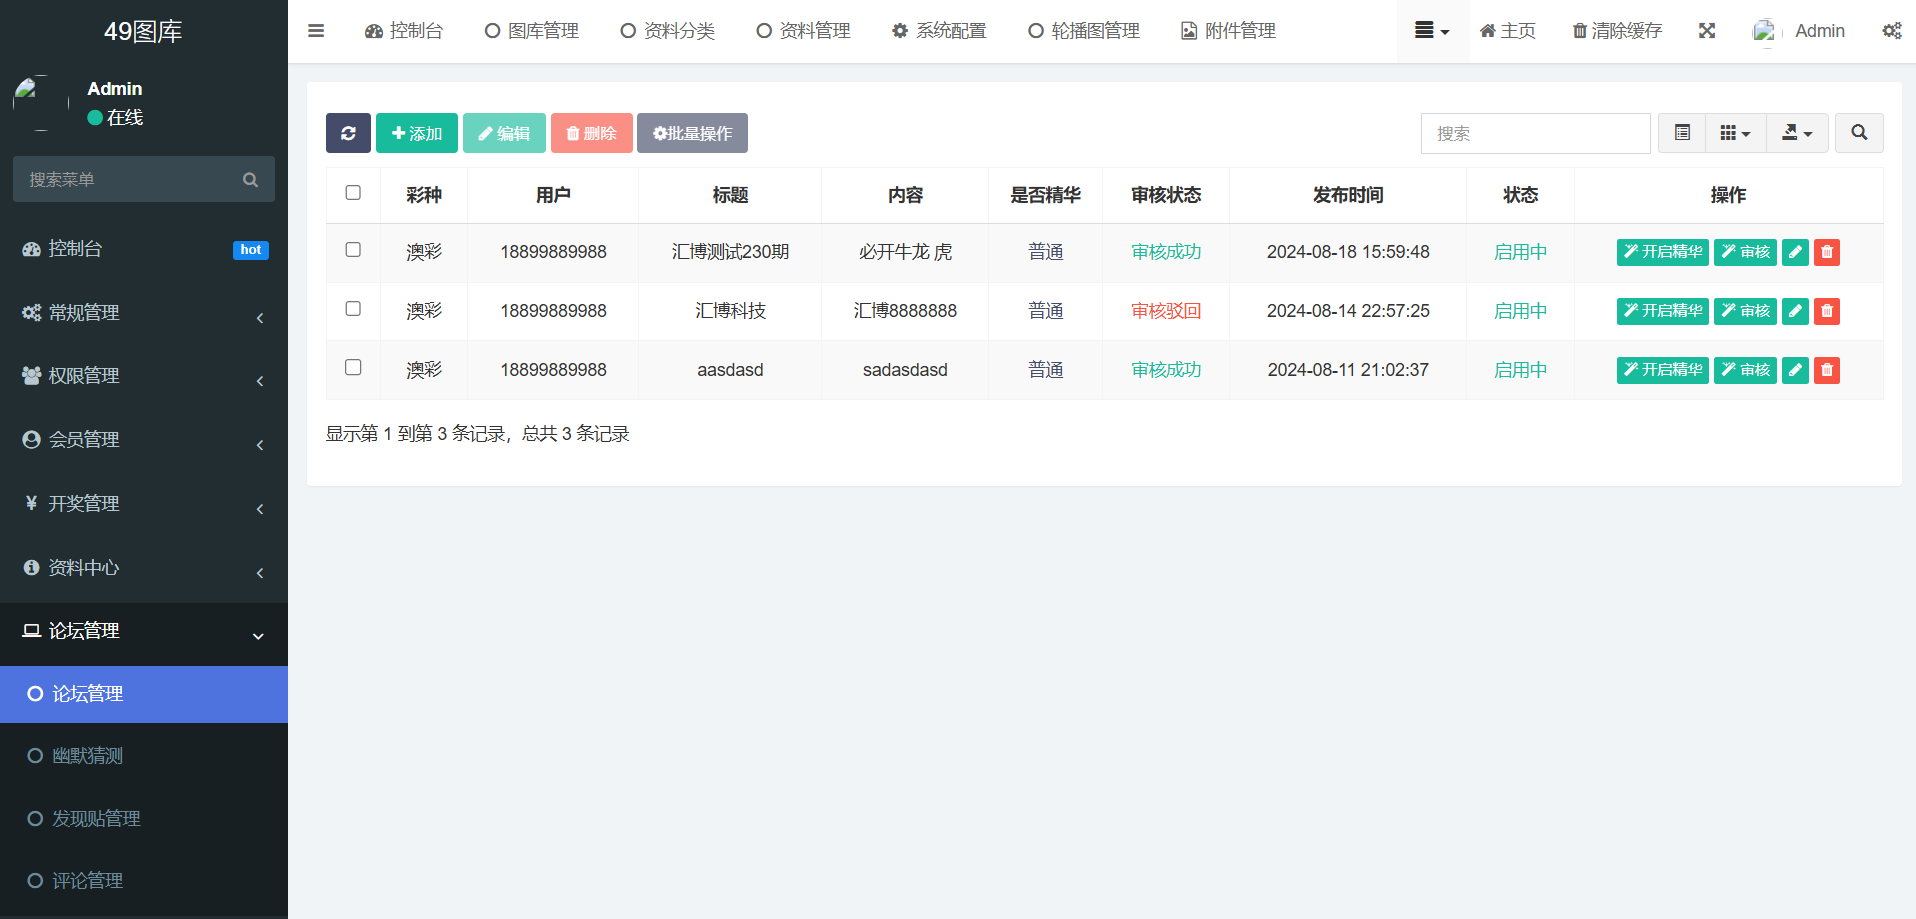Open the settings gears icon at top right

coord(1891,31)
